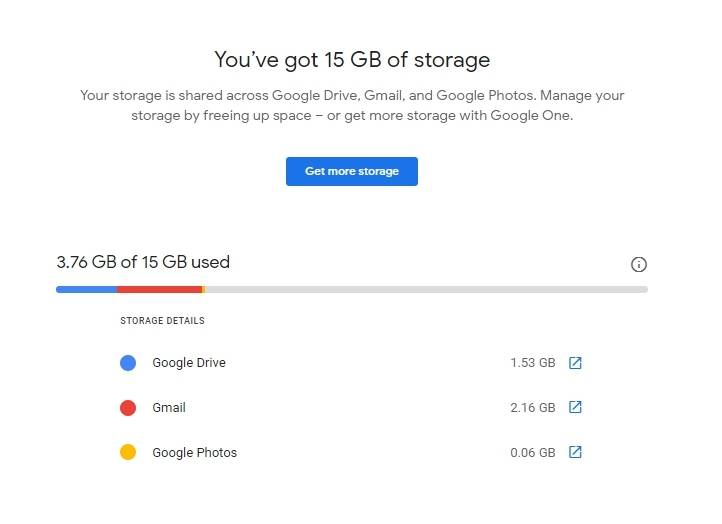
Task: Click the yellow Google Photos dot
Action: click(128, 452)
